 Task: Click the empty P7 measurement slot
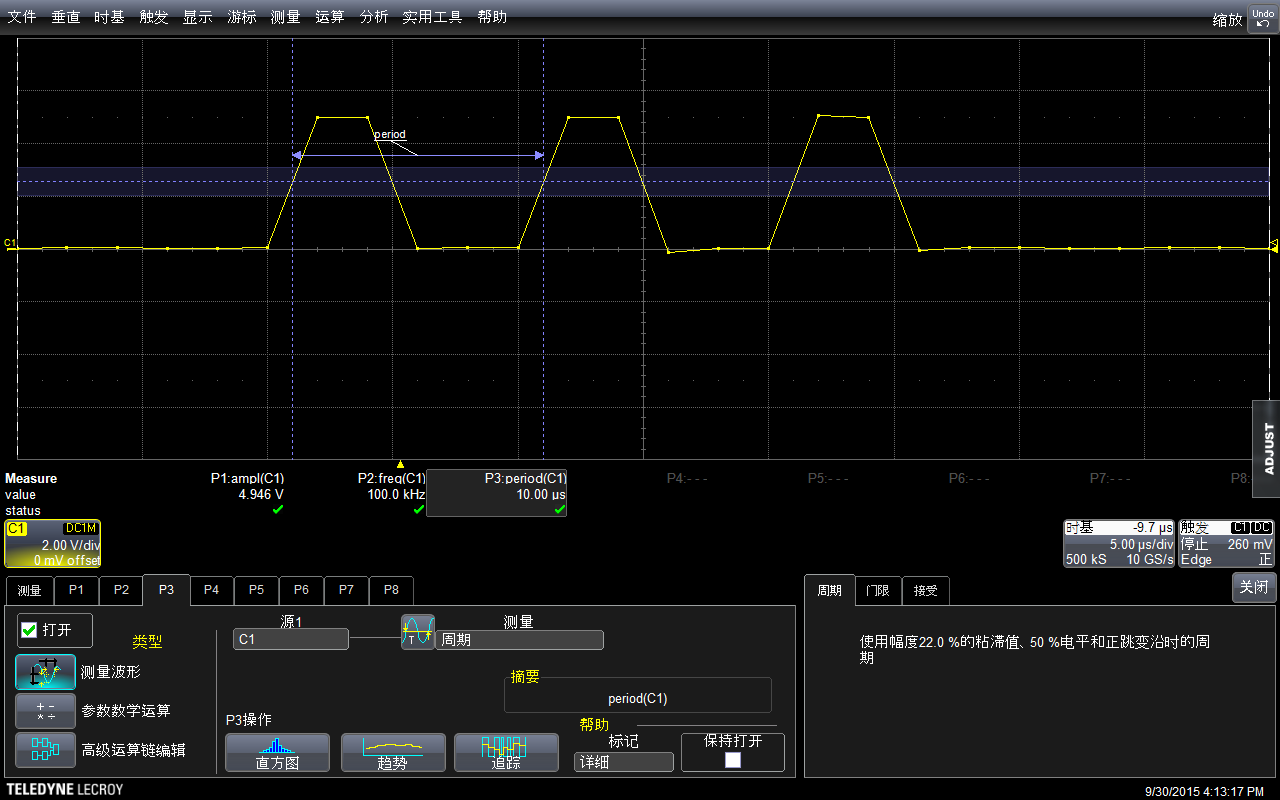click(x=1110, y=479)
